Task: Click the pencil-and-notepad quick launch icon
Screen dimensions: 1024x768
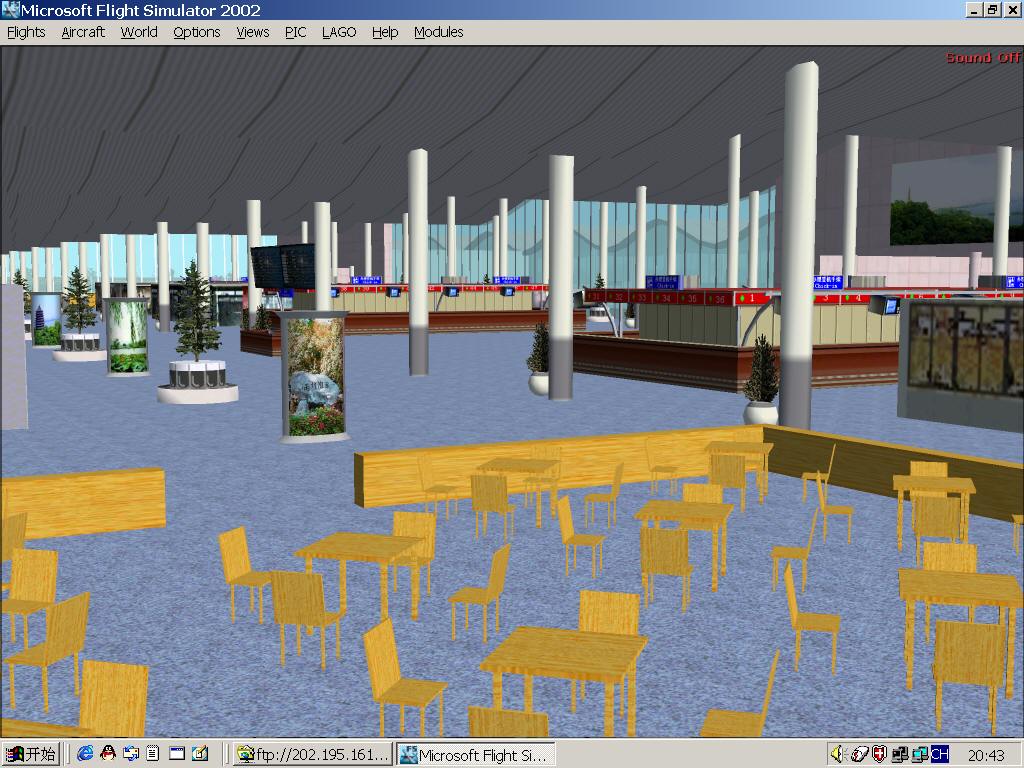Action: [200, 754]
